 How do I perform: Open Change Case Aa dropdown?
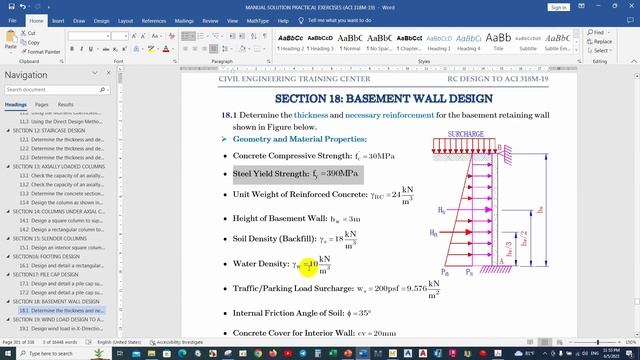pos(156,36)
